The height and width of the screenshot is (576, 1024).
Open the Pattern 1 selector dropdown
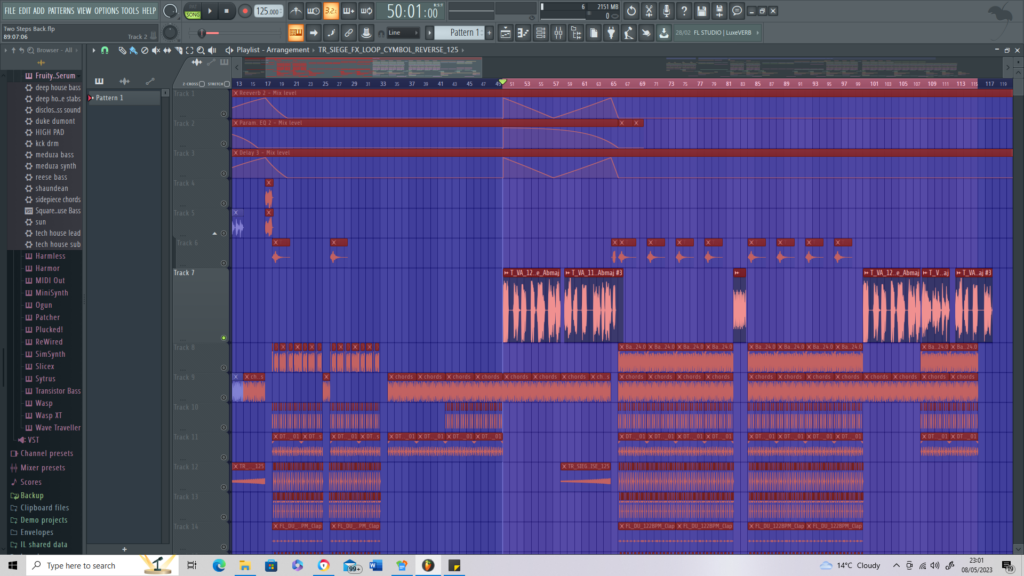point(460,33)
